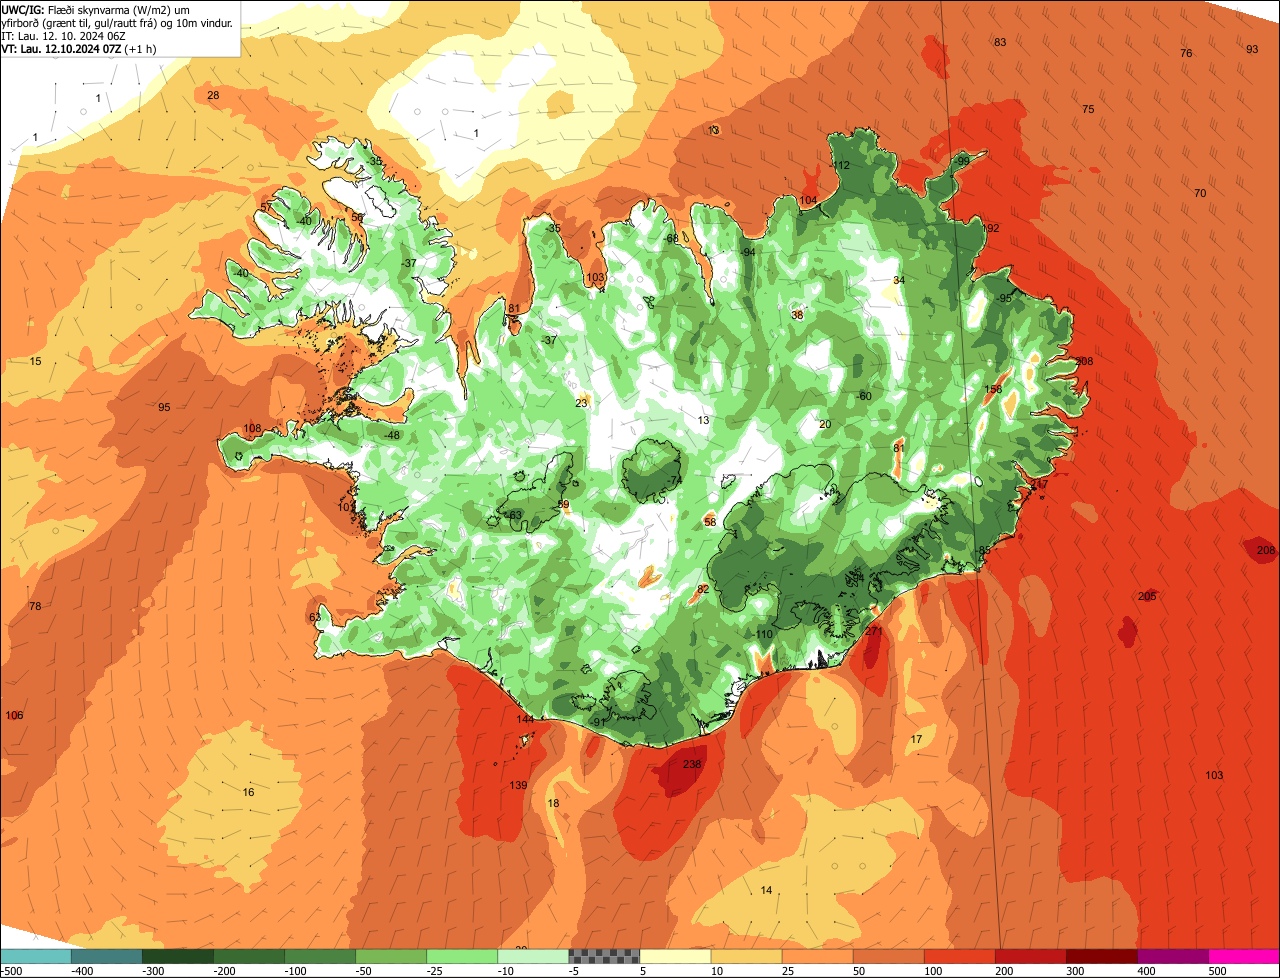This screenshot has height=978, width=1280.
Task: Click the light teal -500 to -400 legend swatch
Action: 35,956
